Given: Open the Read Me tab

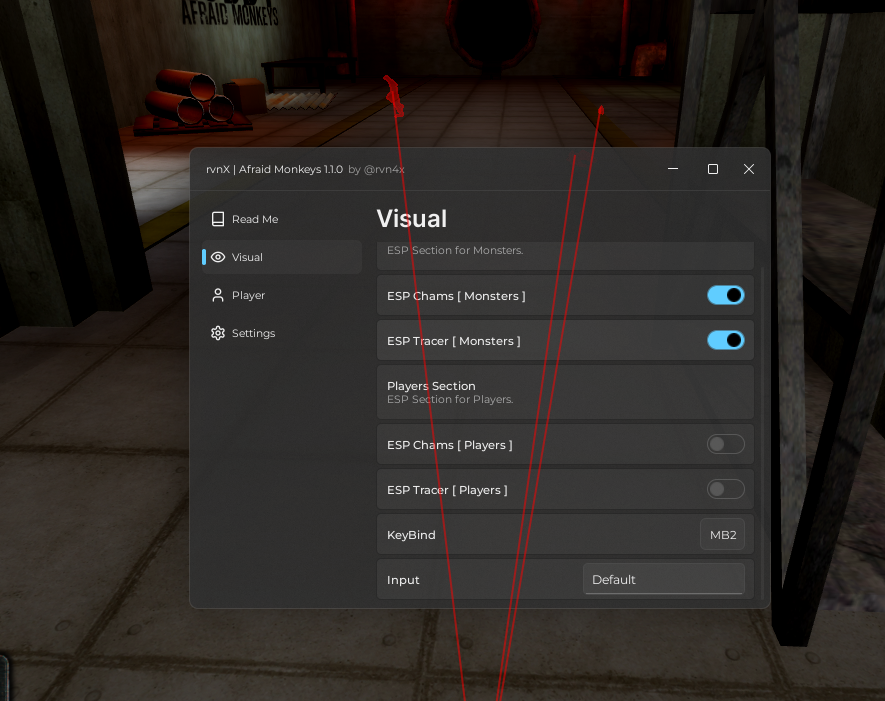Looking at the screenshot, I should pos(282,219).
